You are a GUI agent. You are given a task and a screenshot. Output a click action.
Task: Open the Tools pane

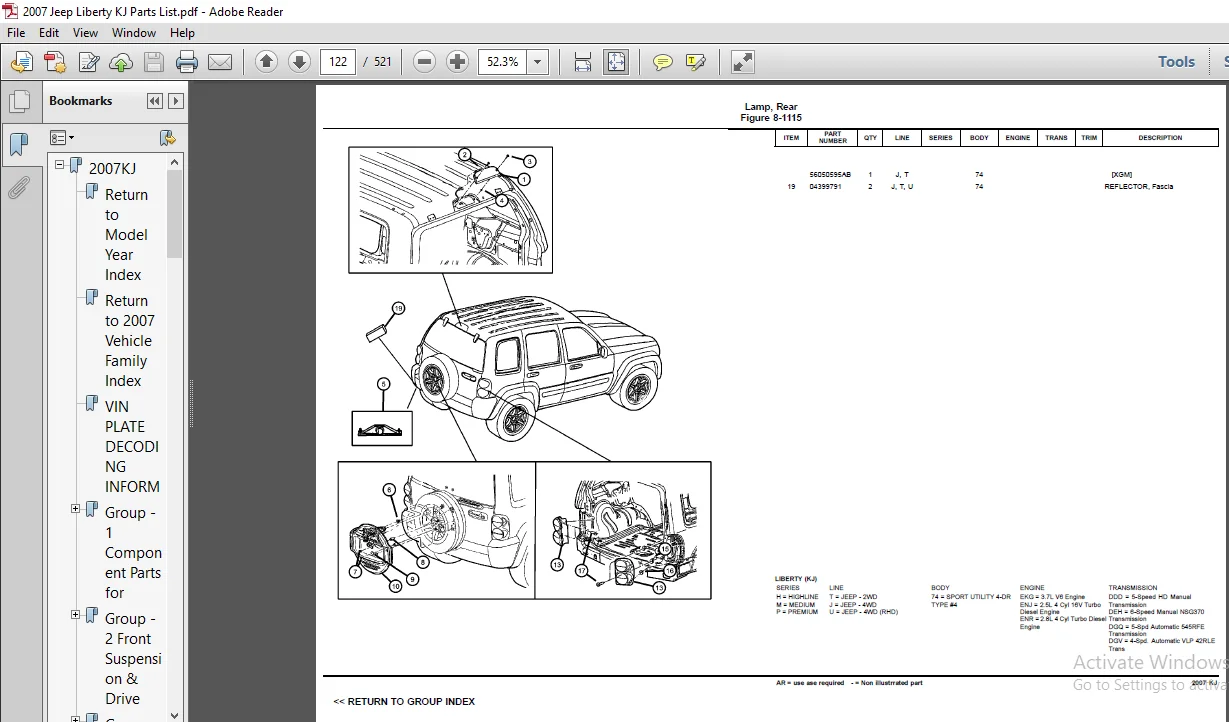click(1176, 62)
